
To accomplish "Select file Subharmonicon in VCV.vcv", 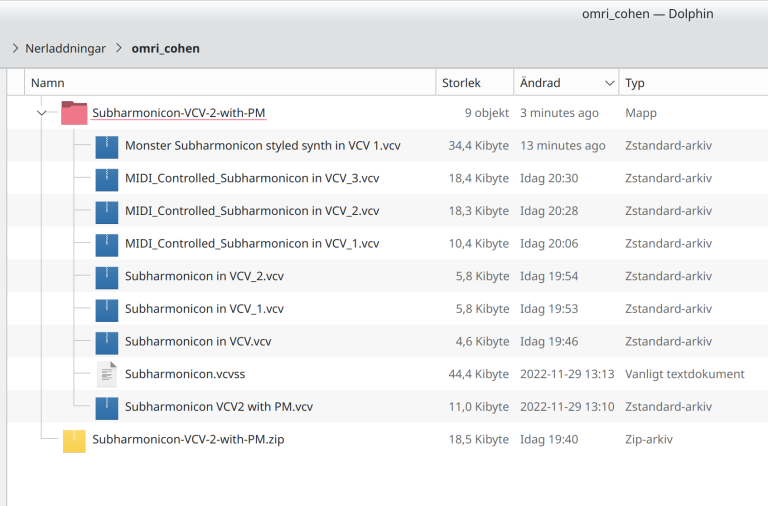I will tap(198, 341).
